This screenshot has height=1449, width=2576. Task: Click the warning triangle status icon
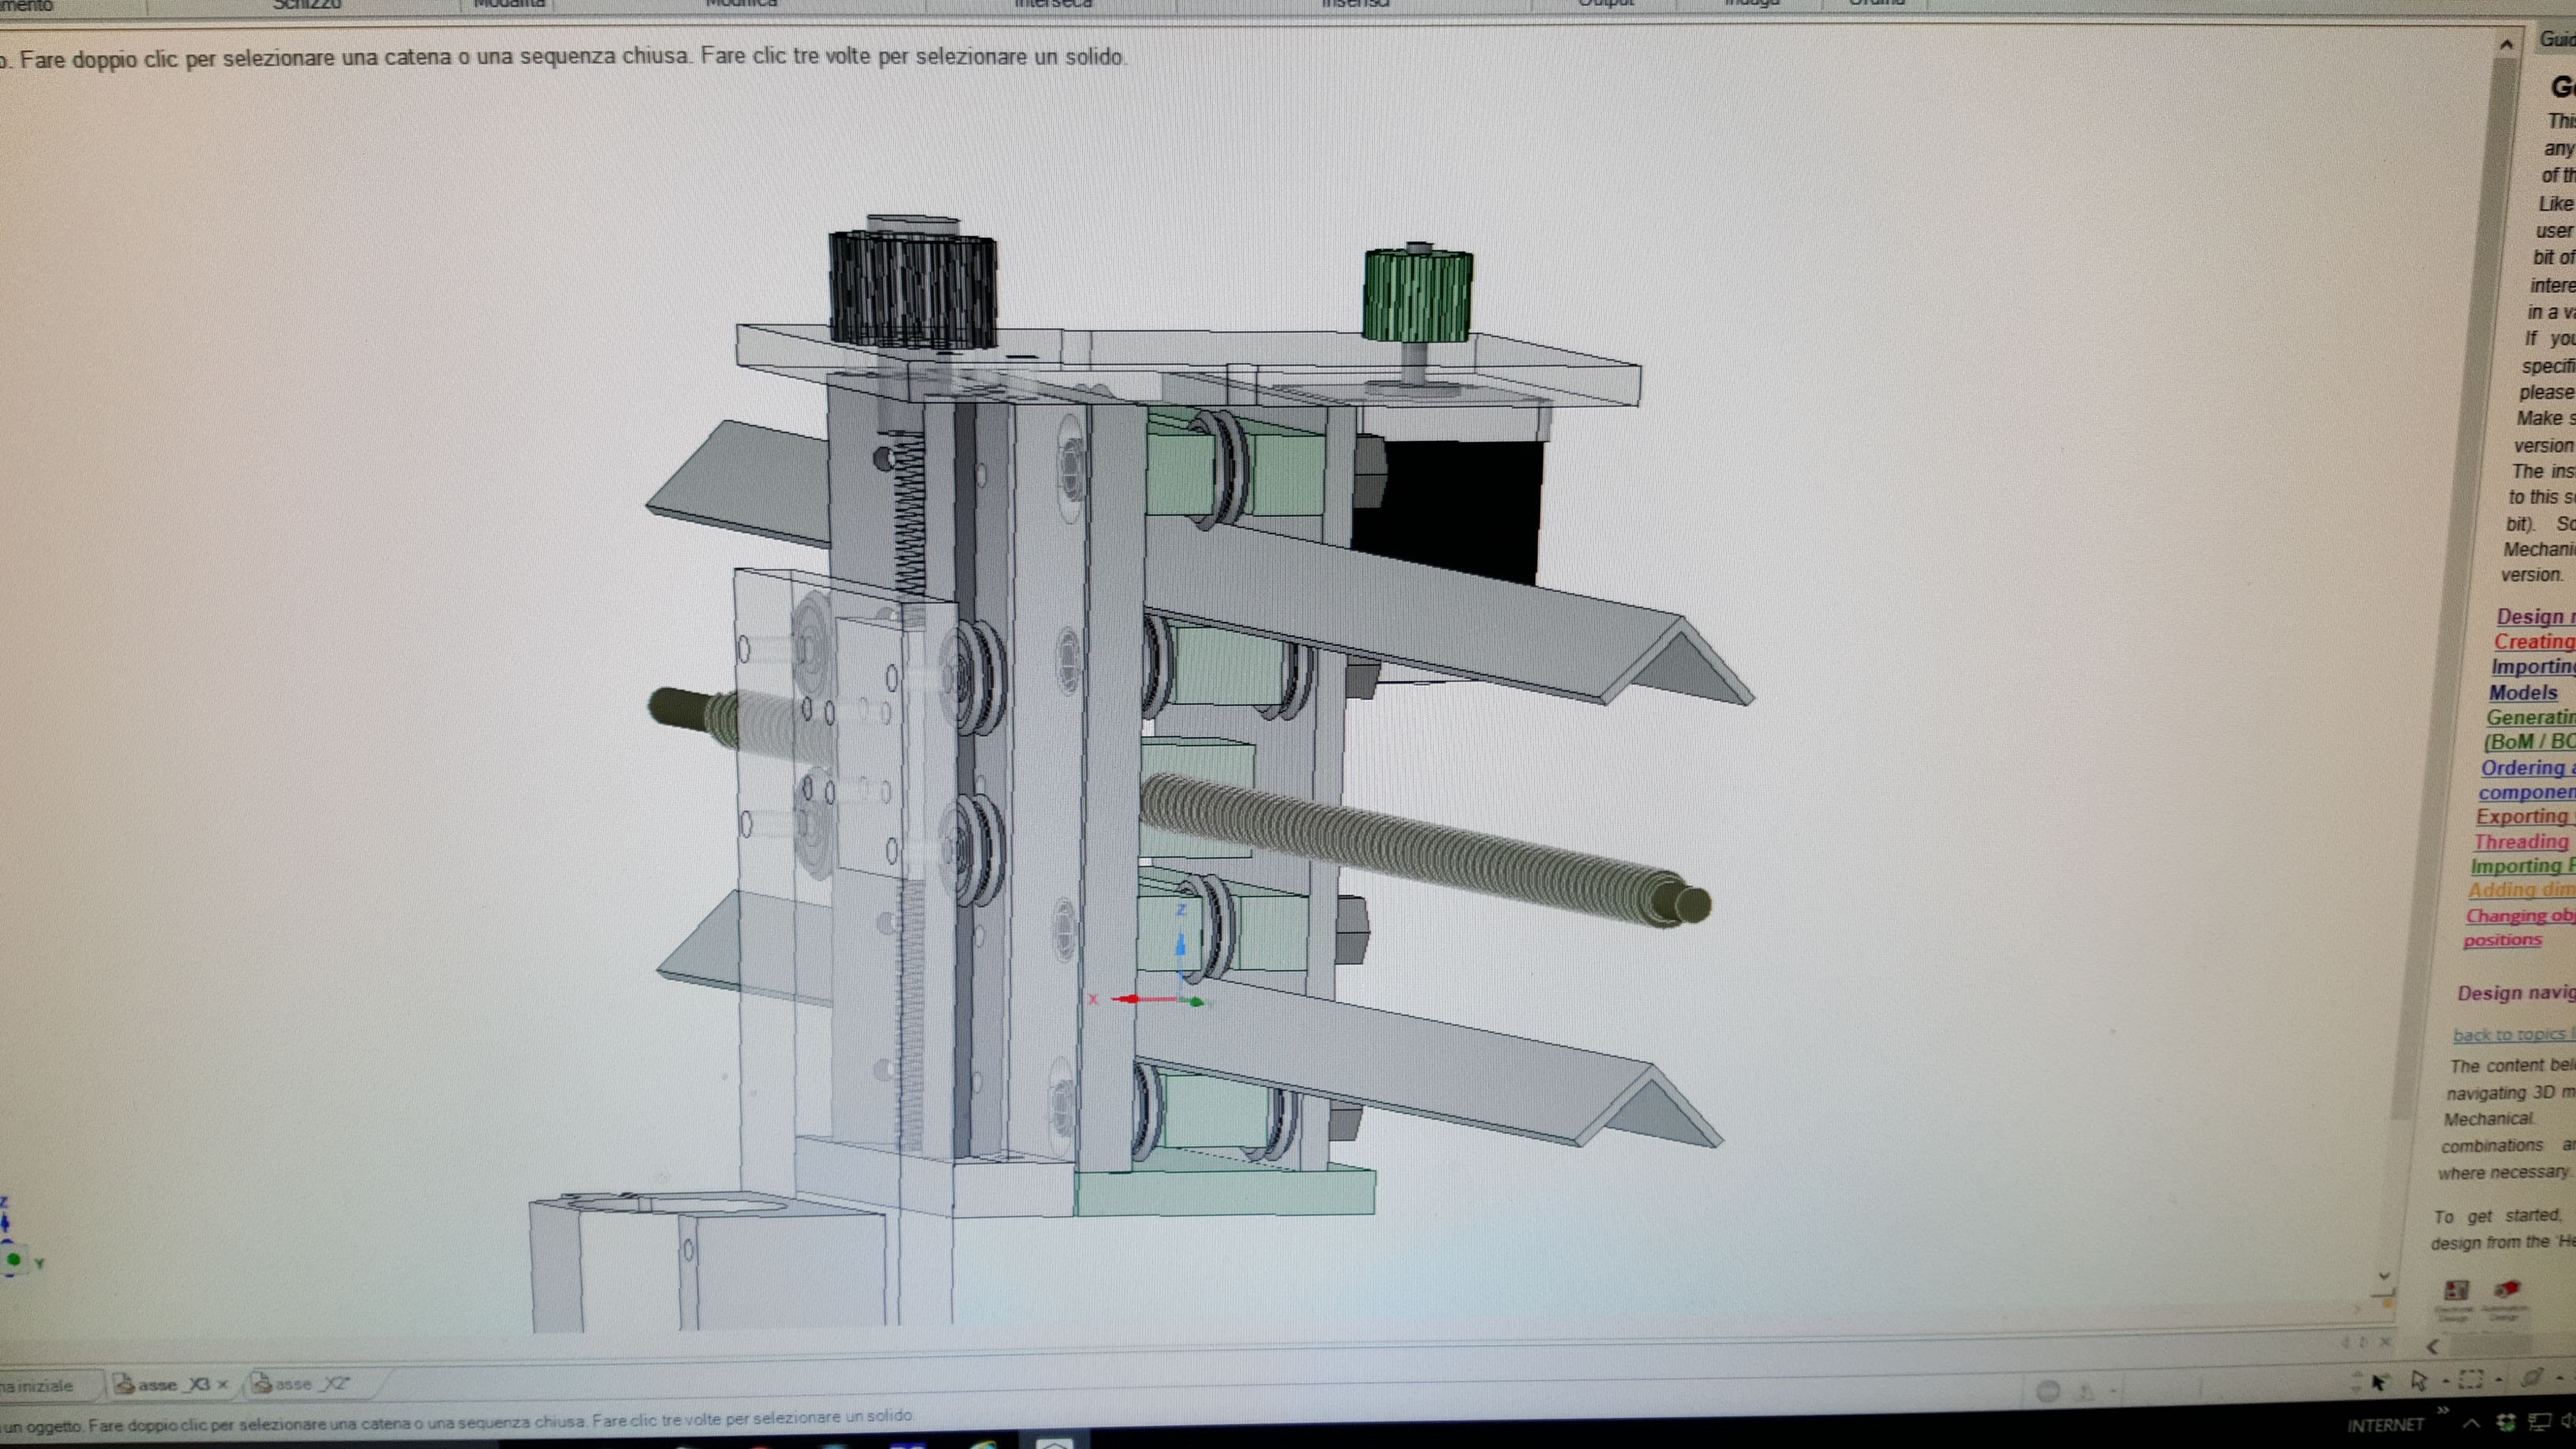(x=2086, y=1391)
